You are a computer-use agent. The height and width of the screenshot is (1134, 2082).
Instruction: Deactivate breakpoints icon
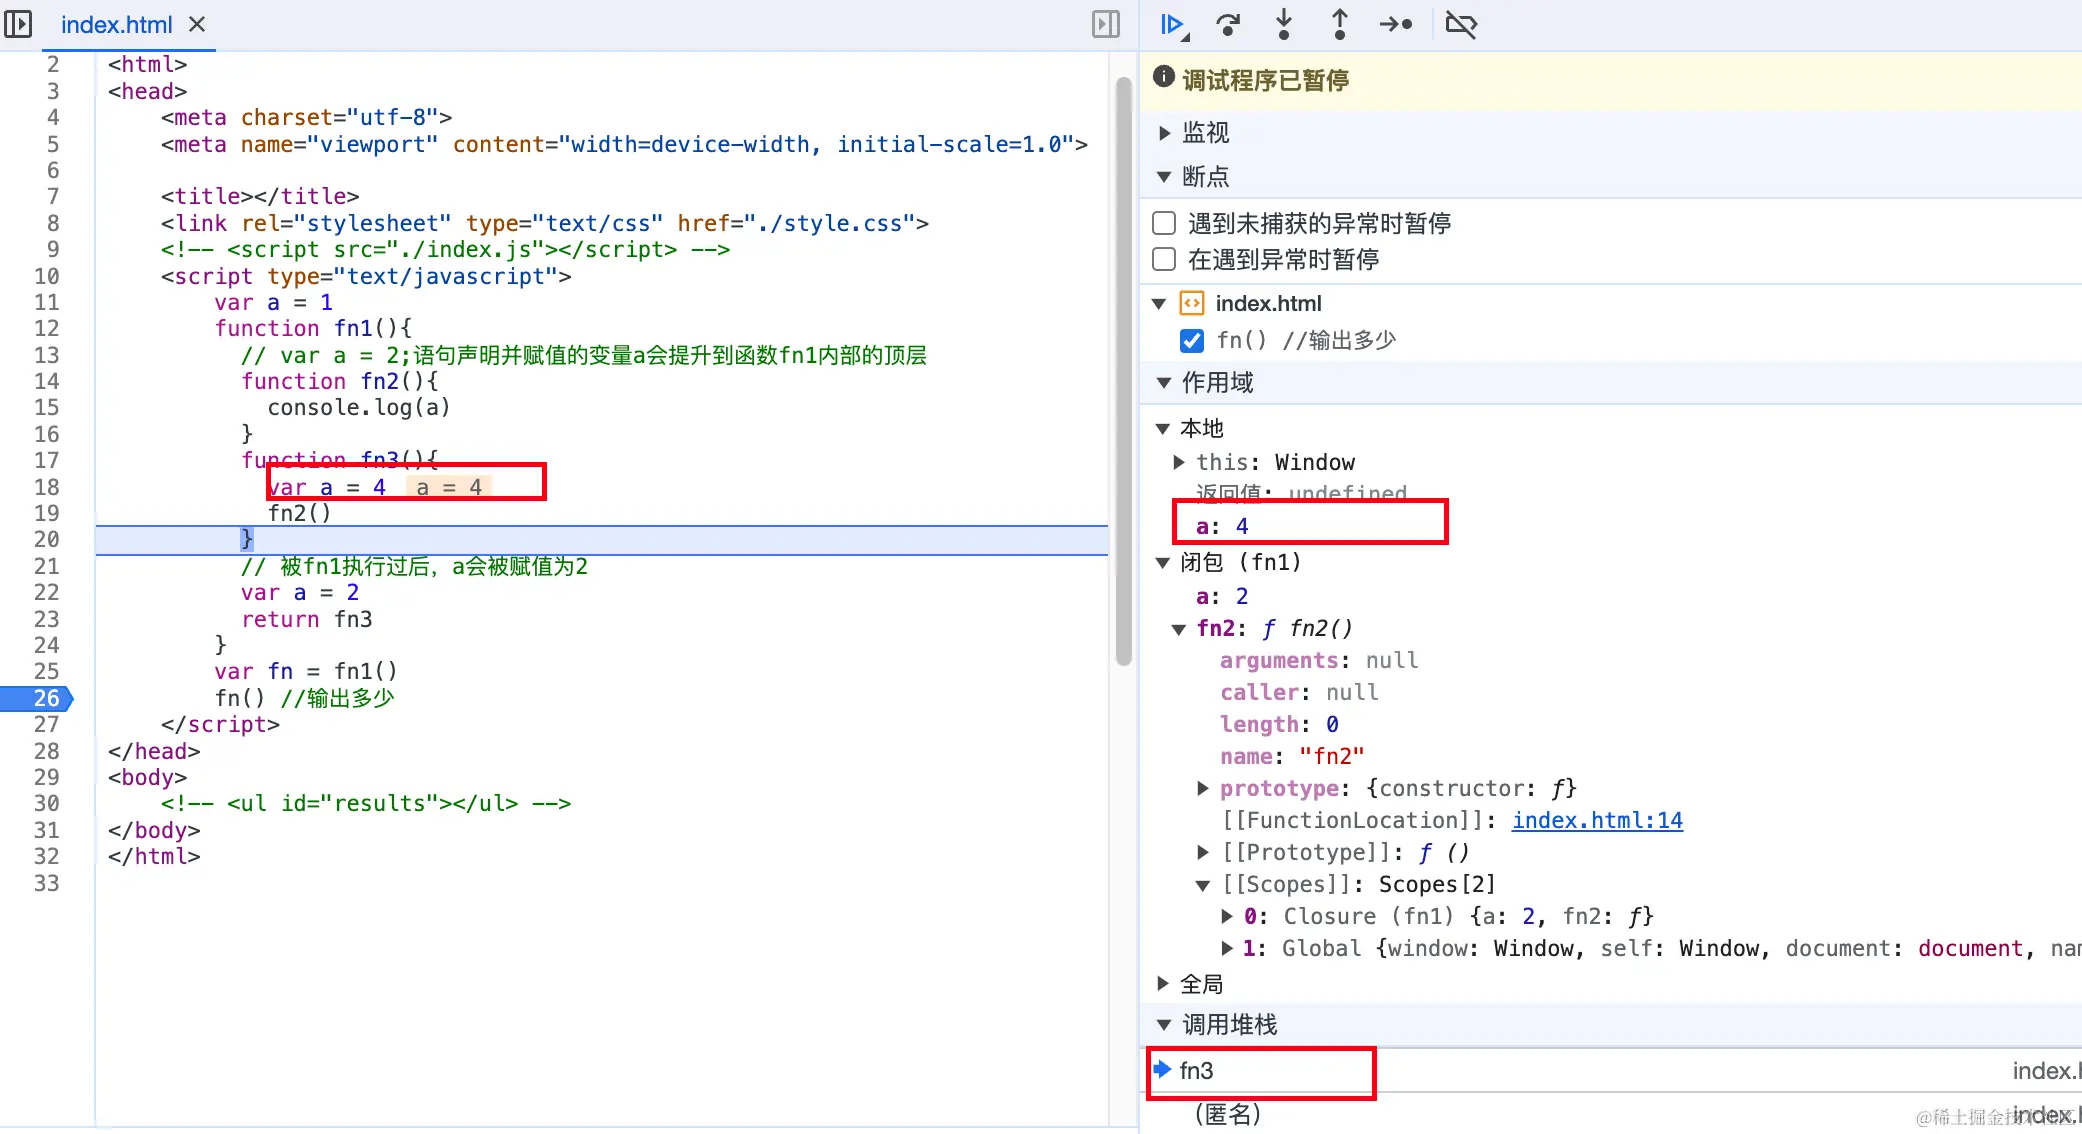click(1461, 24)
